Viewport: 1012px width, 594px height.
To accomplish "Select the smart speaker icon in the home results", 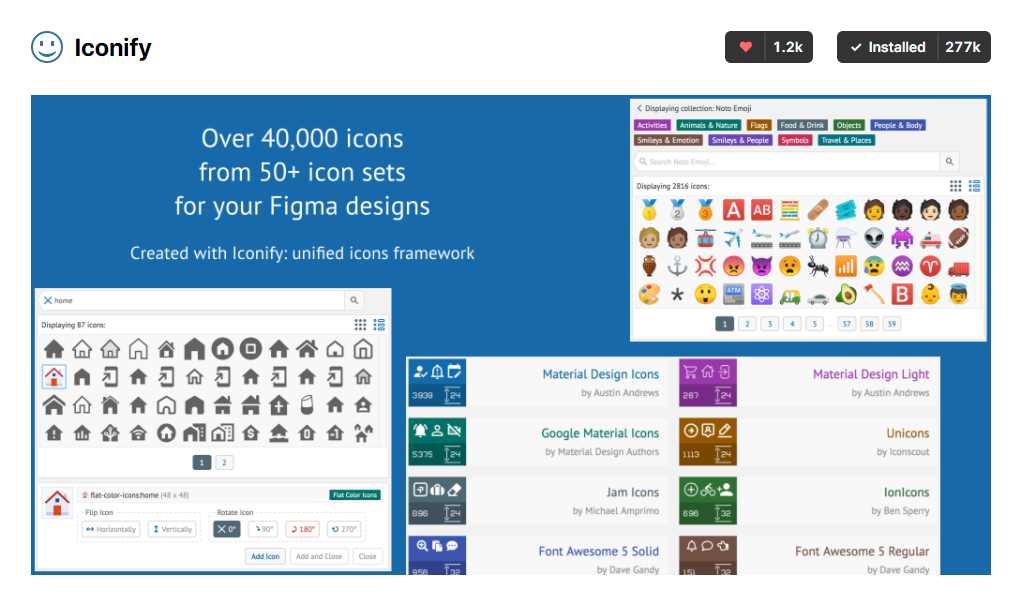I will coord(307,405).
